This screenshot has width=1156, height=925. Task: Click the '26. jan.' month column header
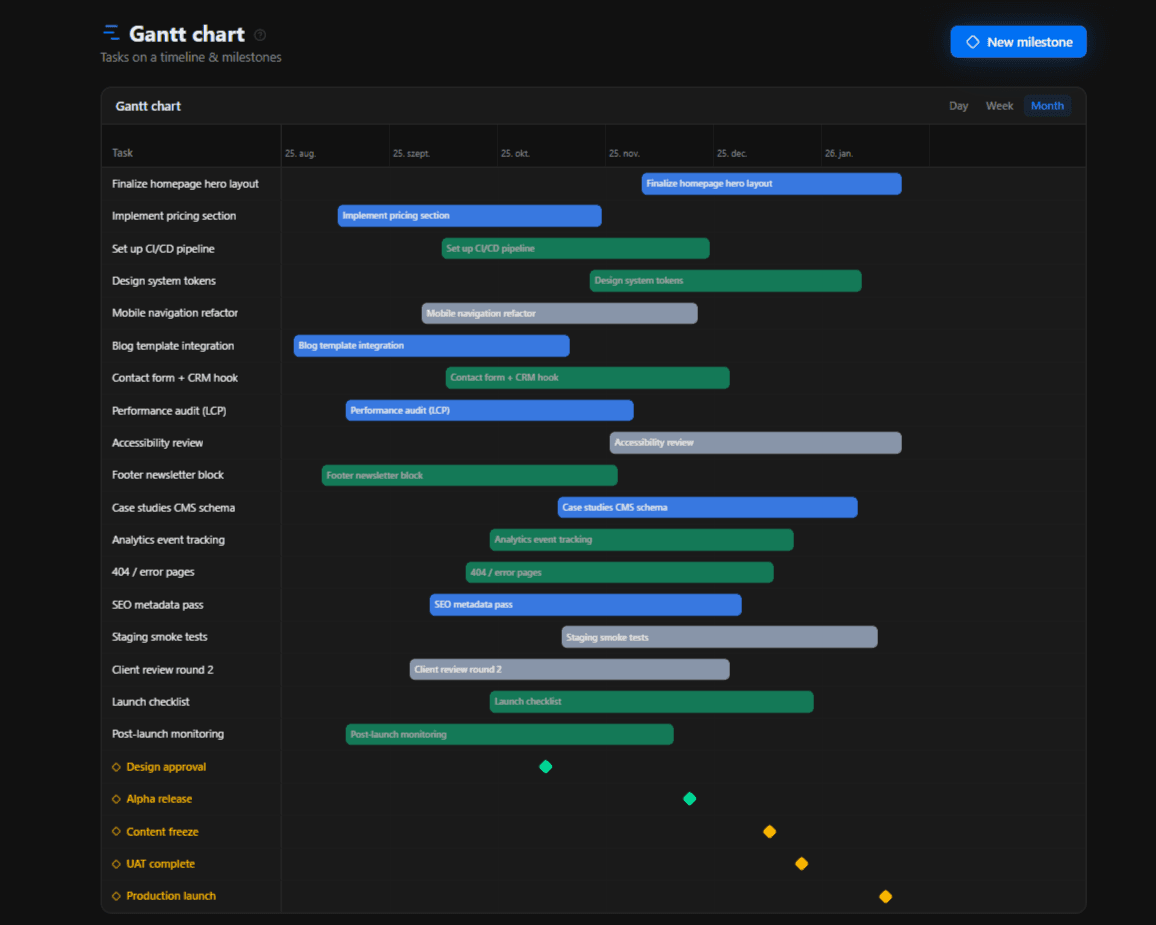point(839,153)
